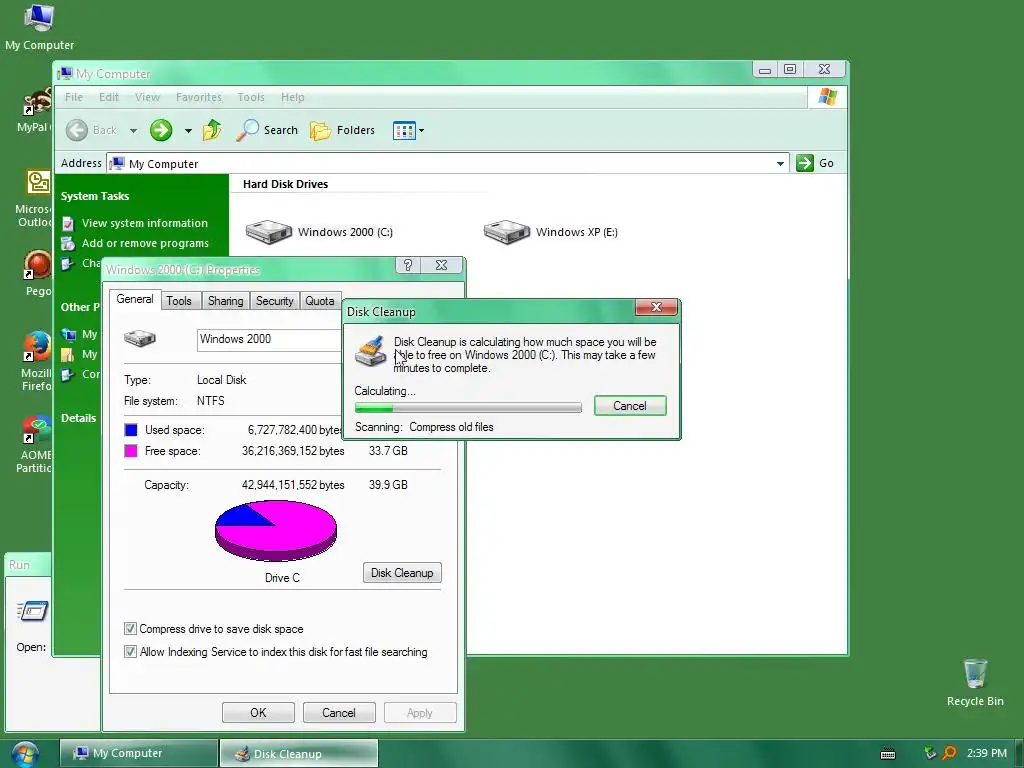1024x768 pixels.
Task: Click the keyboard icon in system tray
Action: 888,754
